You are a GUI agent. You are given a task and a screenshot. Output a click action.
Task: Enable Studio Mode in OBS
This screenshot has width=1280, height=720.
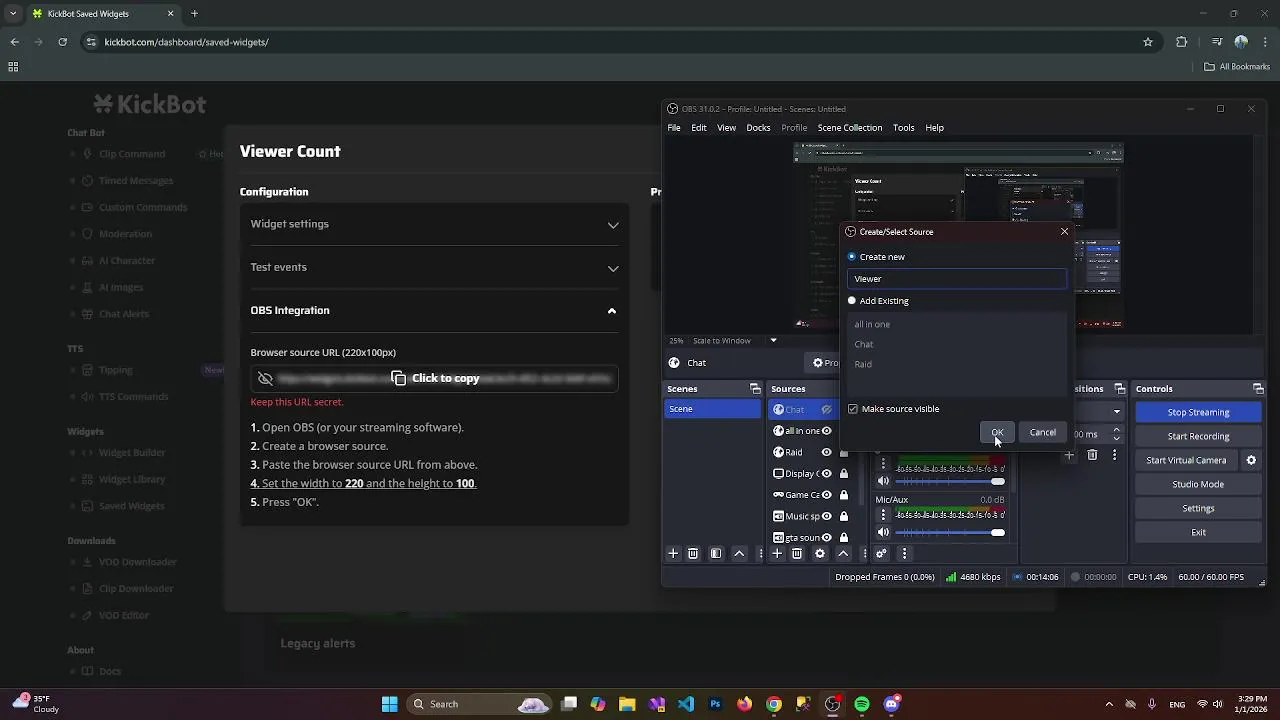(1198, 484)
